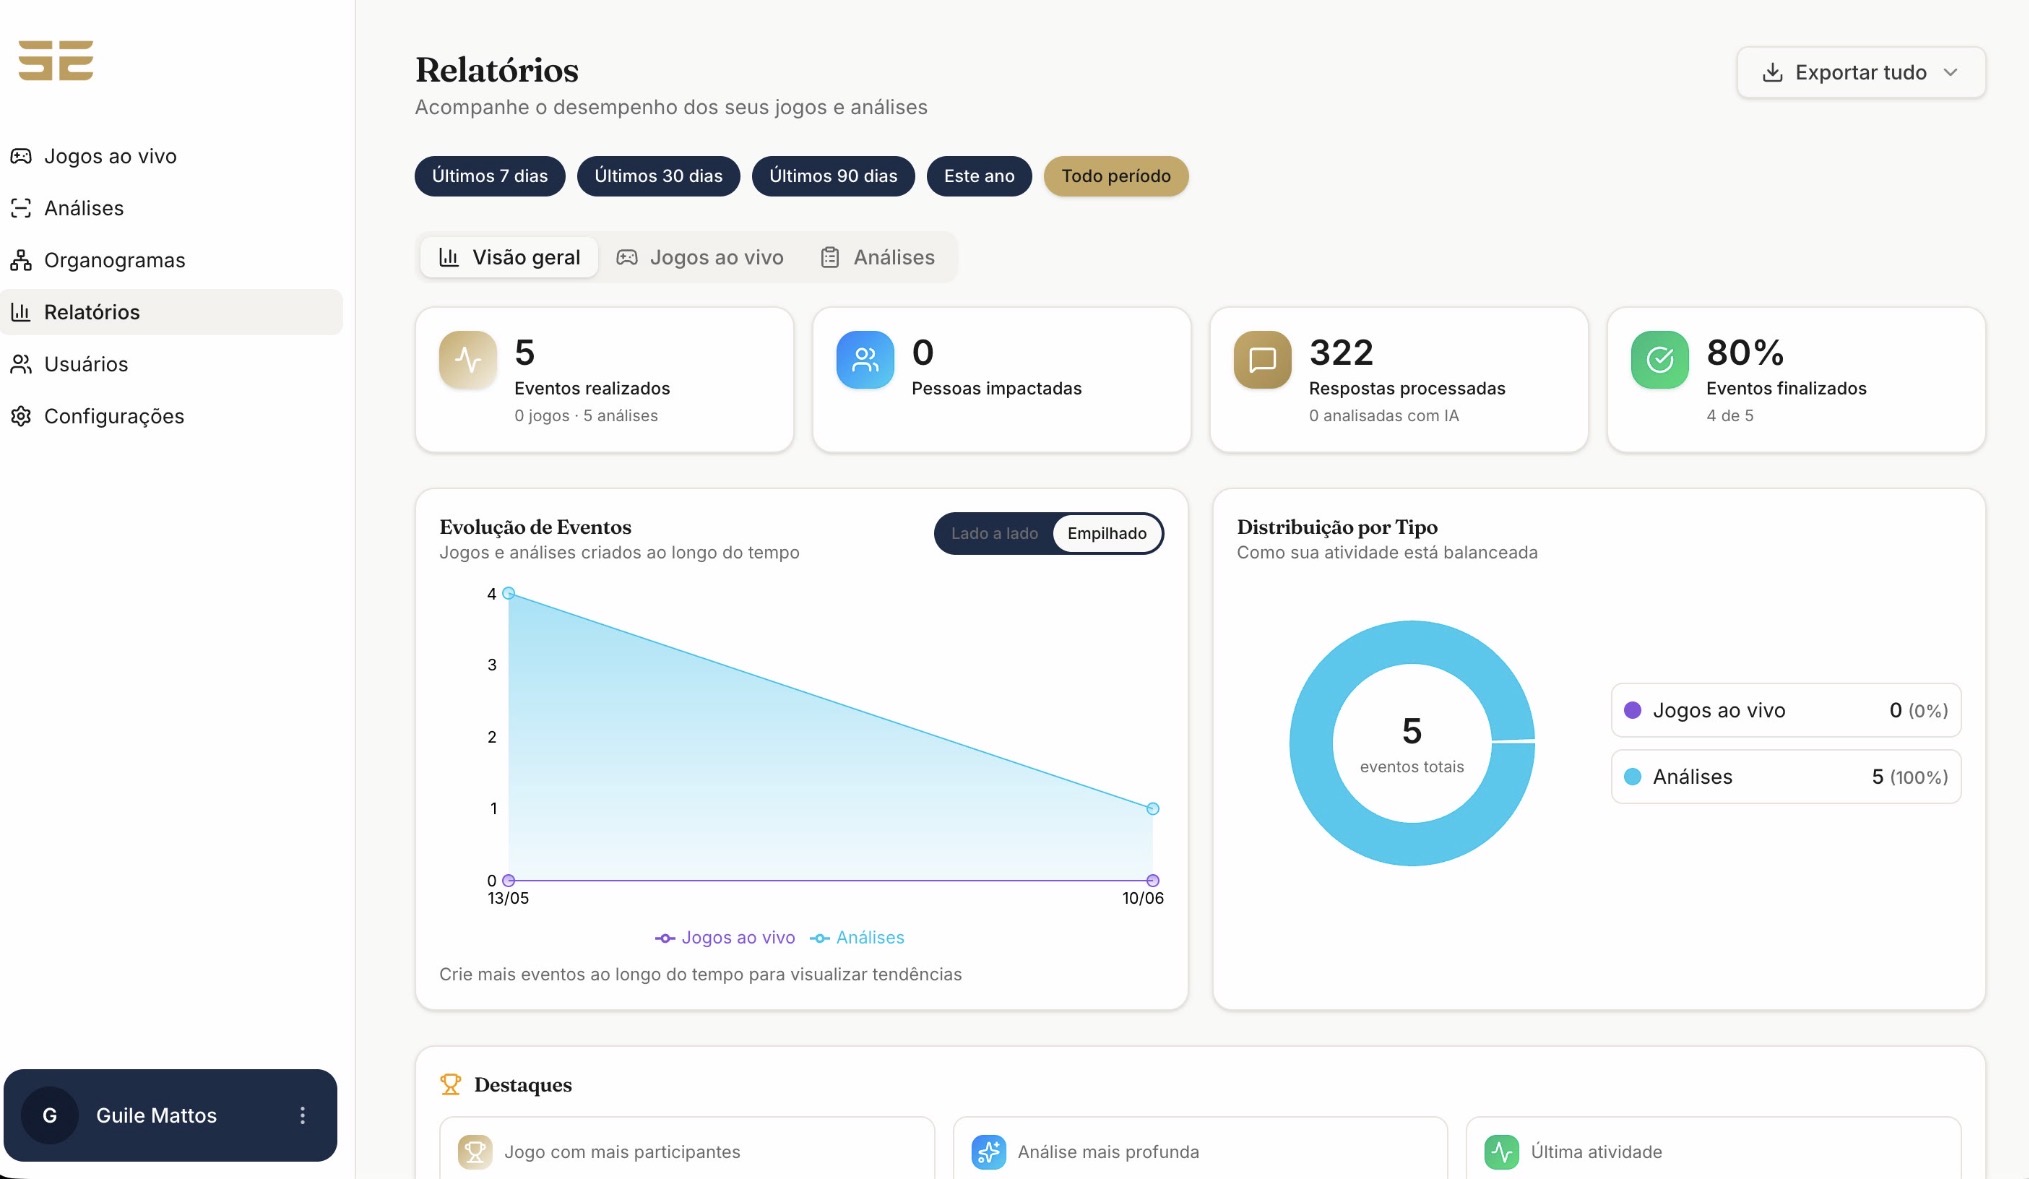2029x1179 pixels.
Task: Click the purple Jogos ao vivo color dot
Action: (1632, 710)
